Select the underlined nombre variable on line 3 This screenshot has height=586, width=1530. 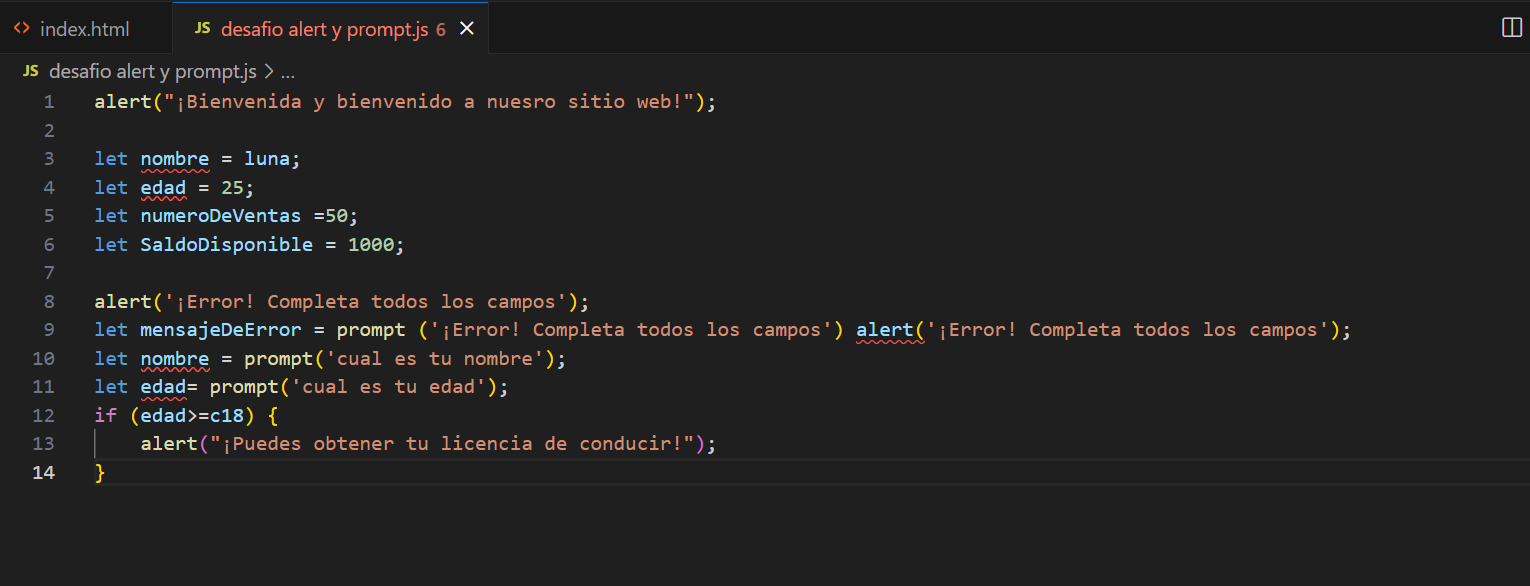click(175, 158)
